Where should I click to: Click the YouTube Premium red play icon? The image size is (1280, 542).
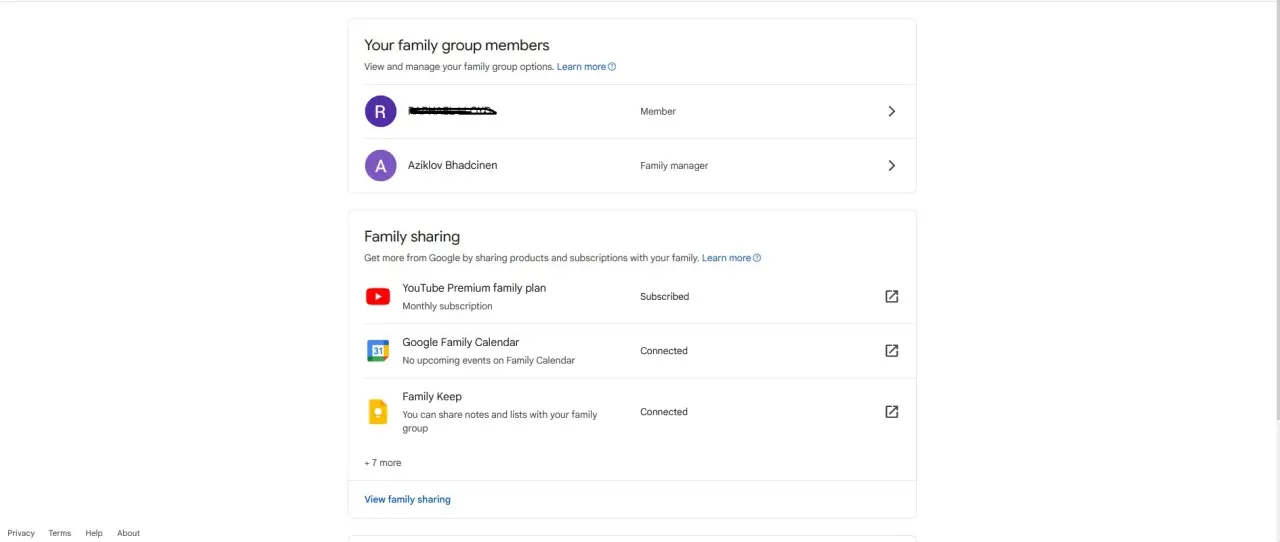378,297
